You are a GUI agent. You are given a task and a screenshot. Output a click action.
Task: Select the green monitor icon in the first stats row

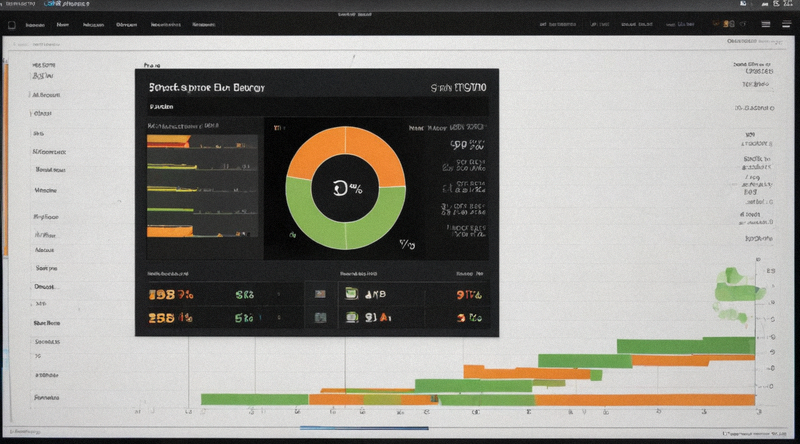point(351,293)
